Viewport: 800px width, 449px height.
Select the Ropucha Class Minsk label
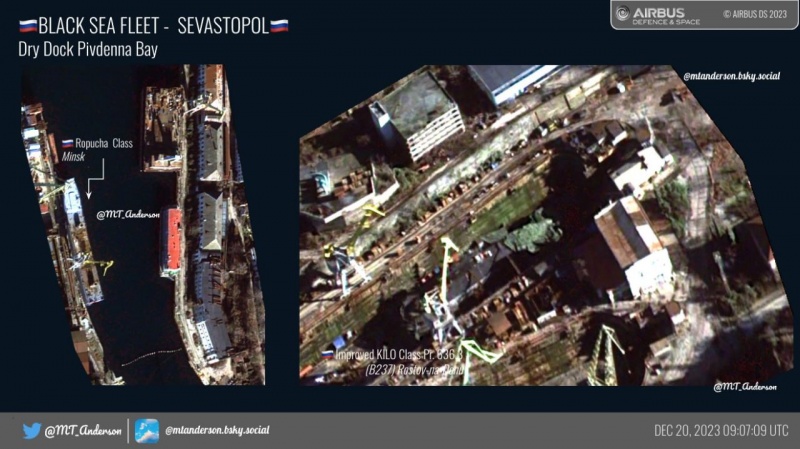[98, 150]
